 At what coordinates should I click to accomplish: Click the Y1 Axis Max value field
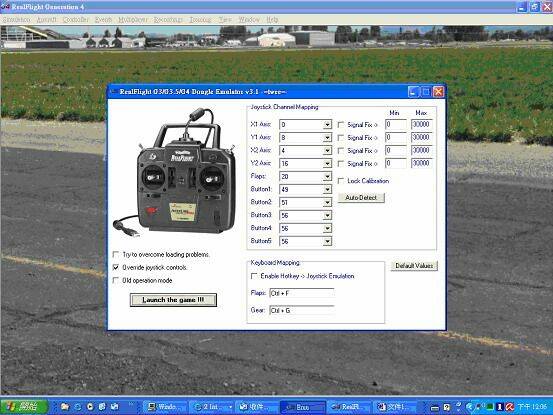tap(421, 138)
